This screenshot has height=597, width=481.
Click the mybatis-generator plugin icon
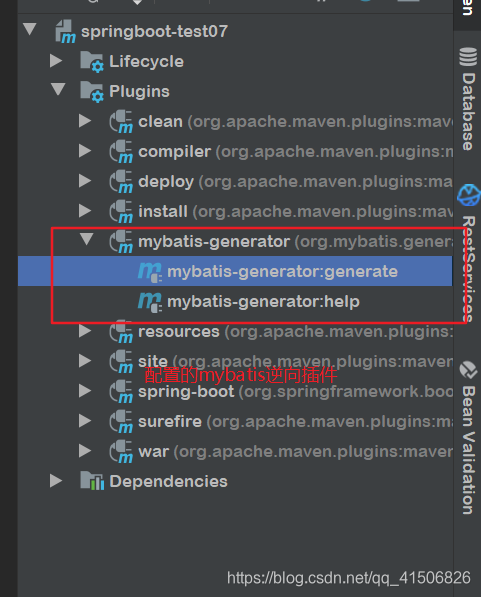coord(121,242)
